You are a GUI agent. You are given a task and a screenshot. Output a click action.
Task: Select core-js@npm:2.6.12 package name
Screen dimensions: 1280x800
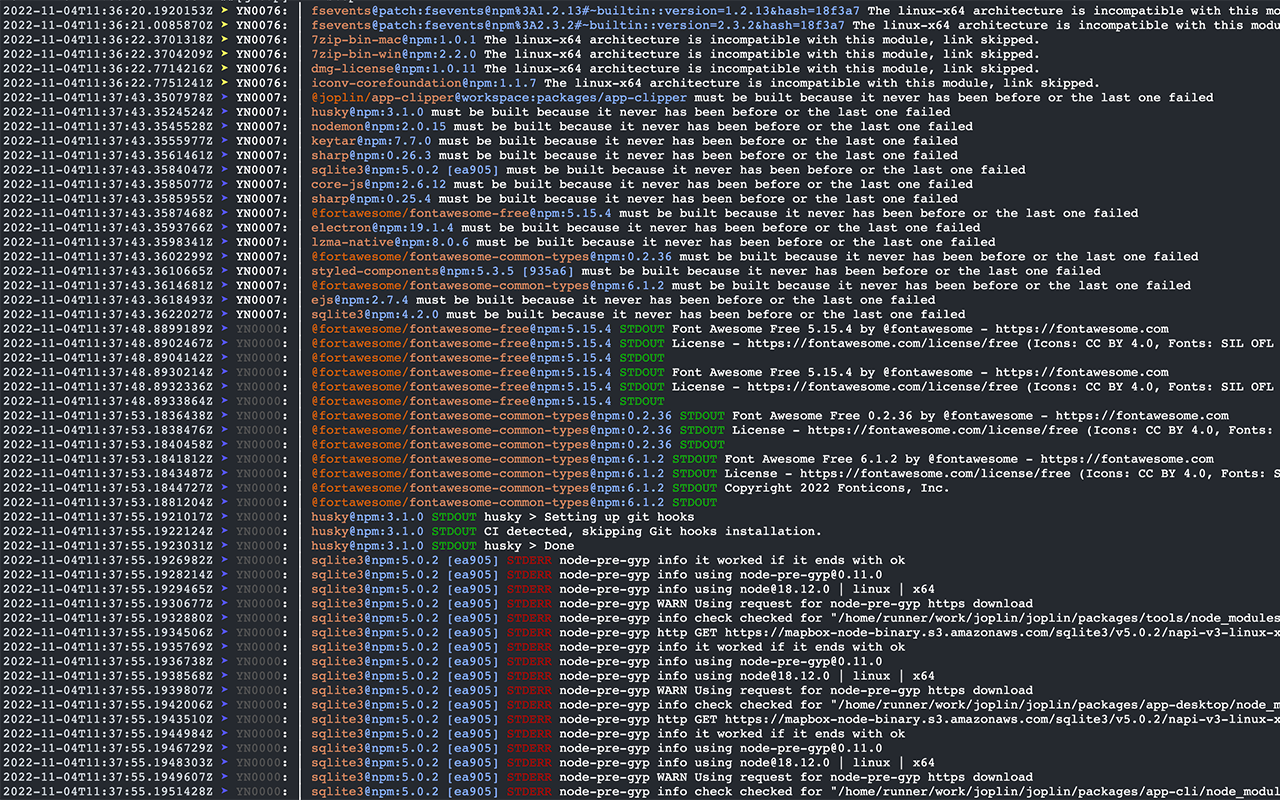tap(379, 185)
